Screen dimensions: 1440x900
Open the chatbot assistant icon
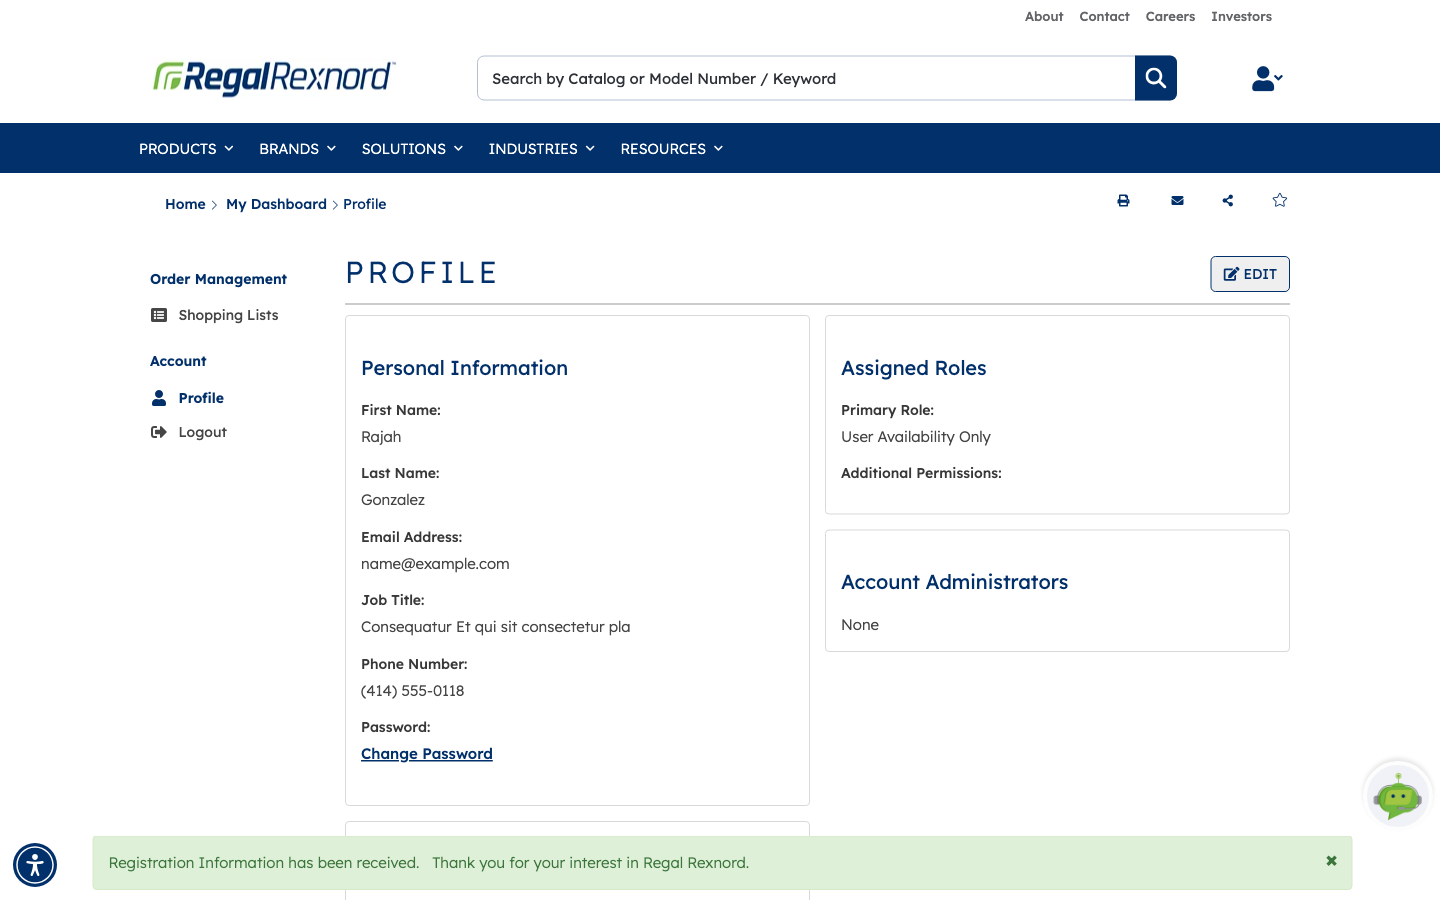1398,795
